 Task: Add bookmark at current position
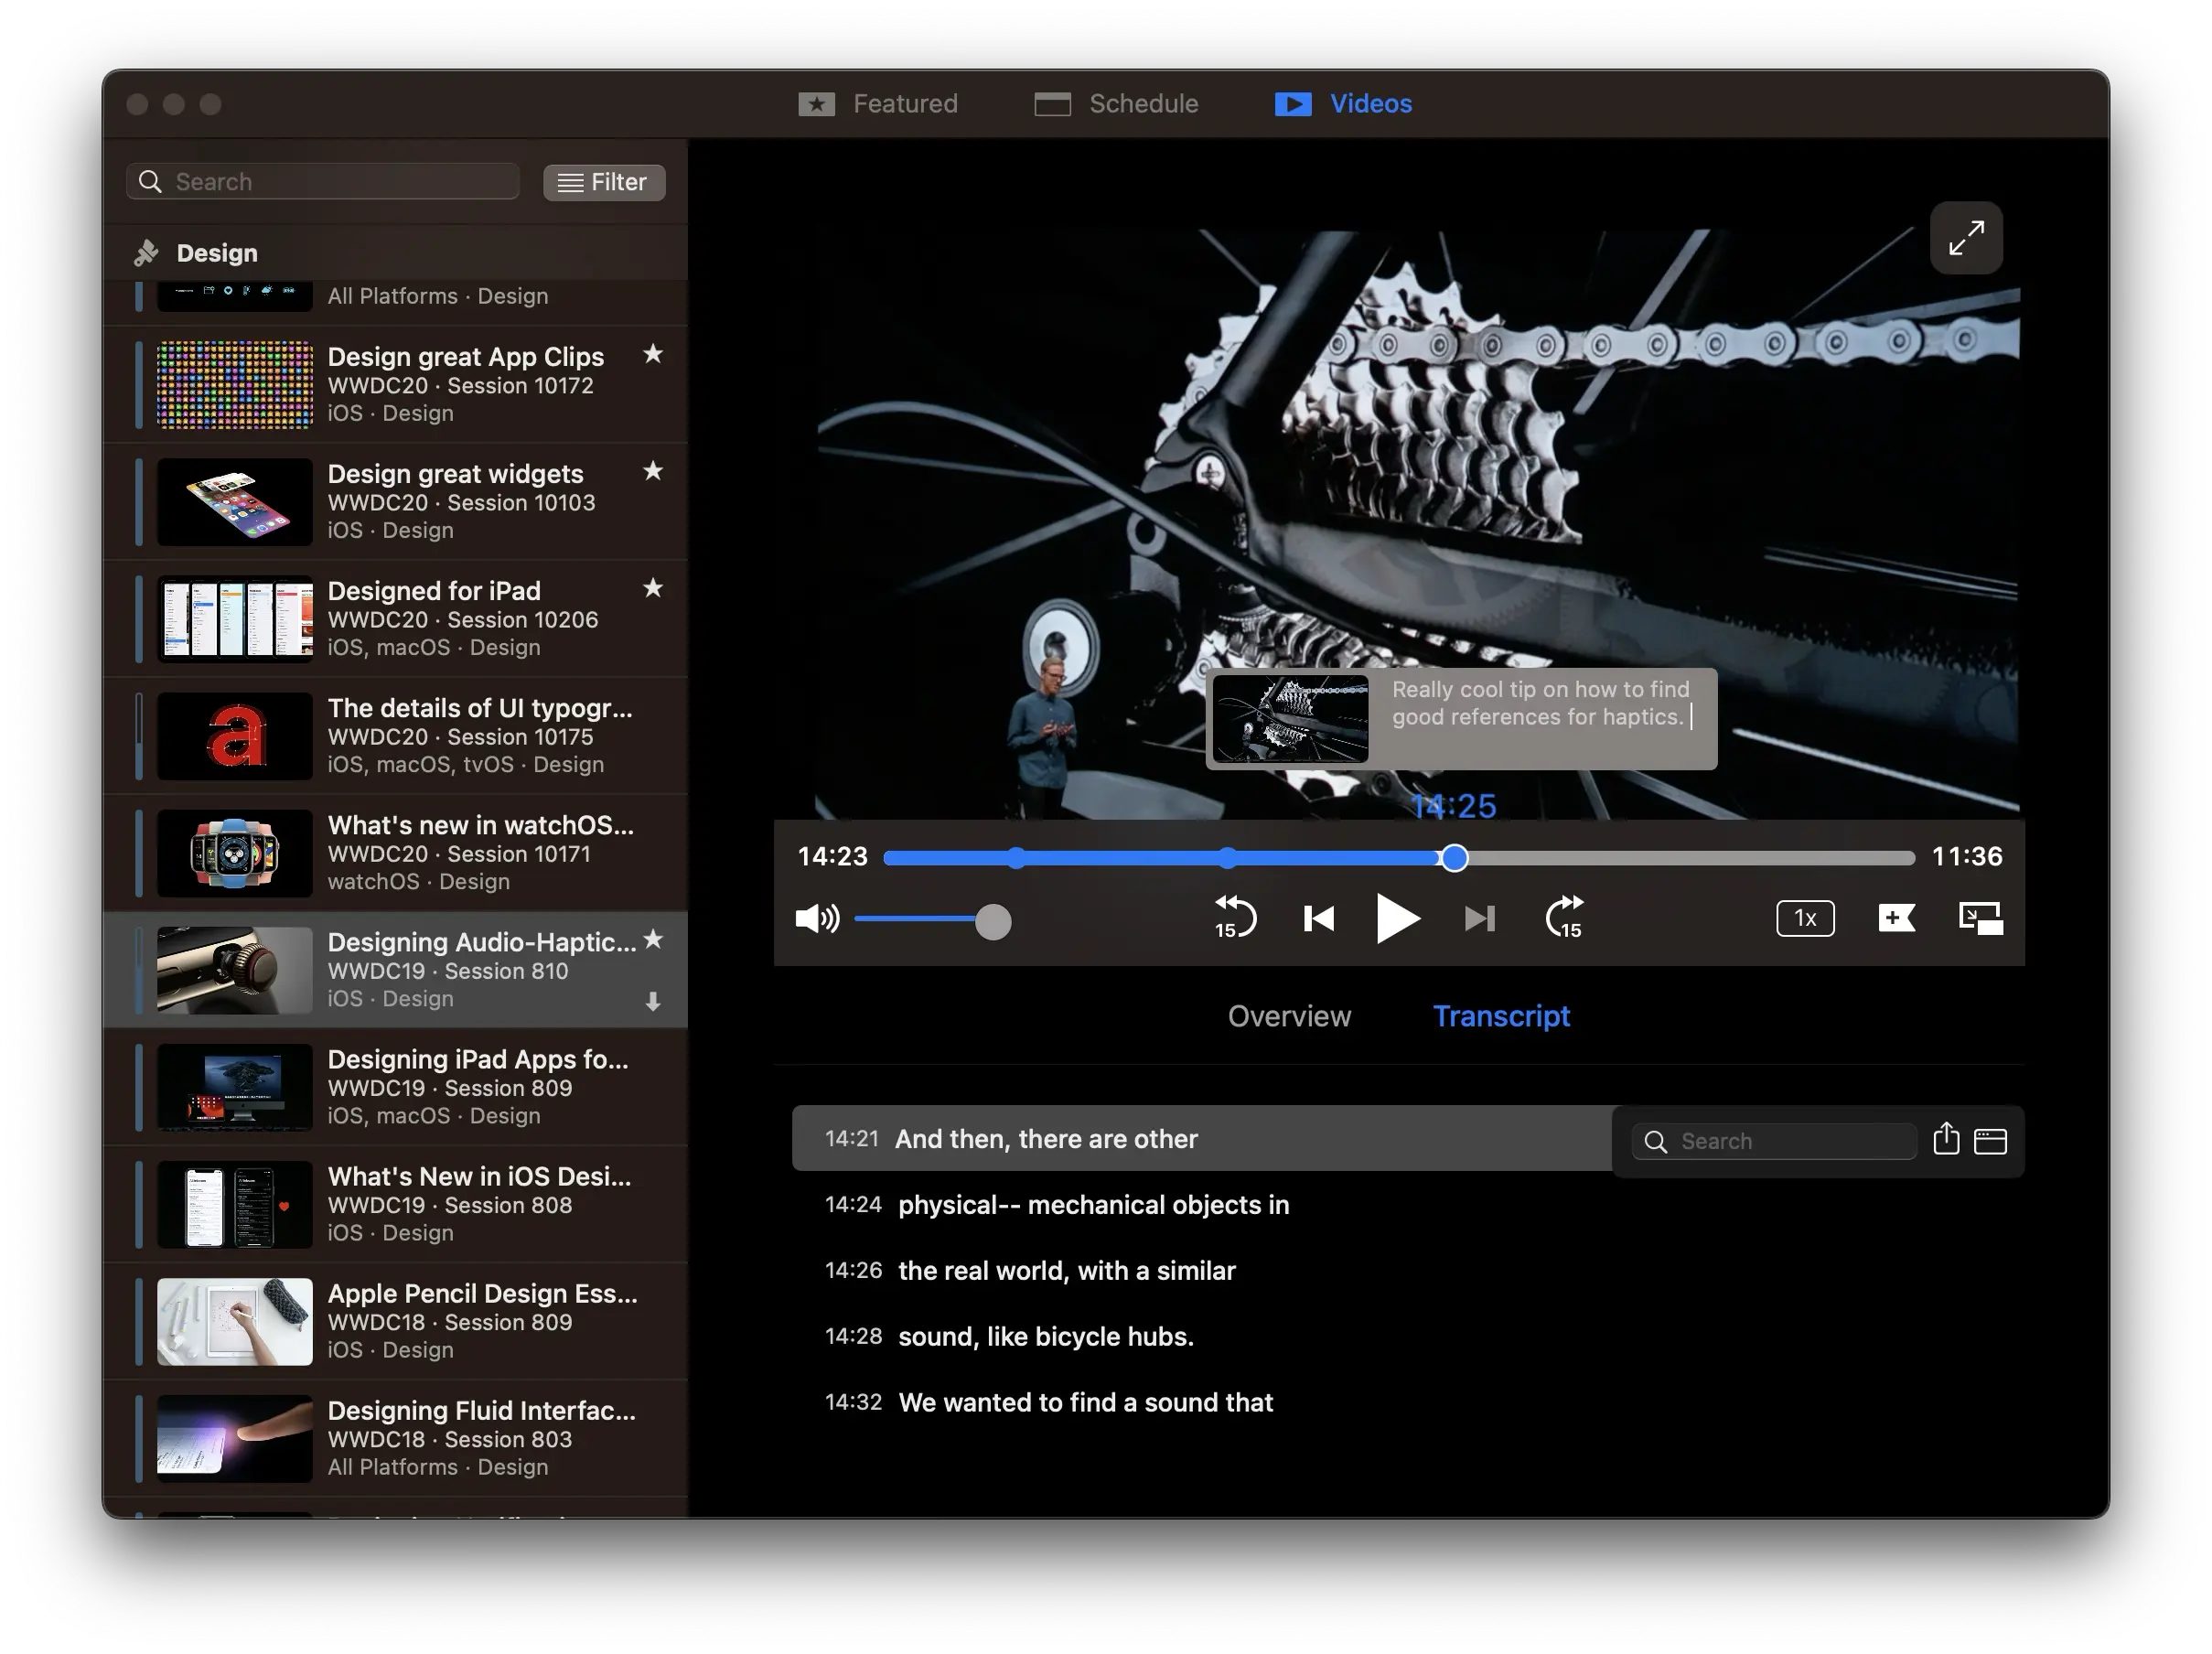[x=1896, y=918]
